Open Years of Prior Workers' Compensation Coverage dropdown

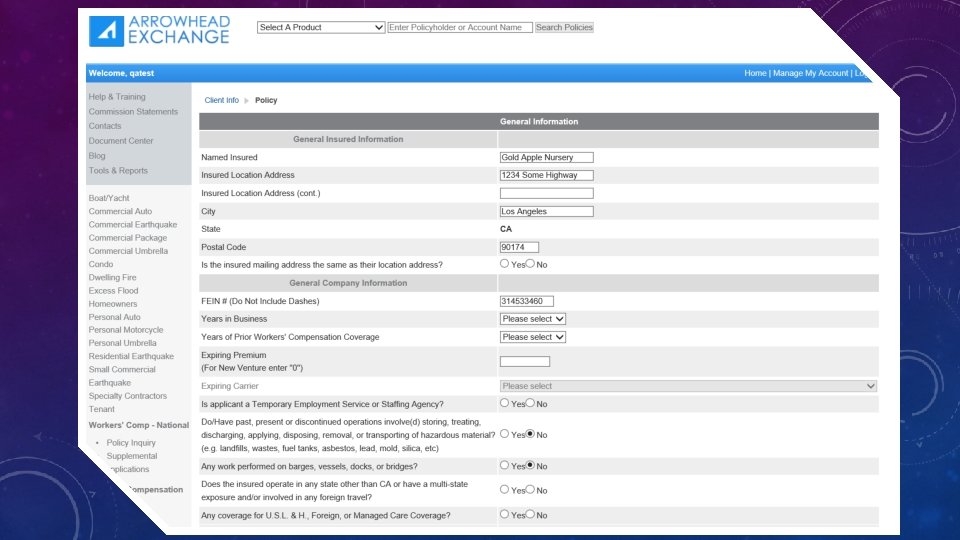point(533,337)
